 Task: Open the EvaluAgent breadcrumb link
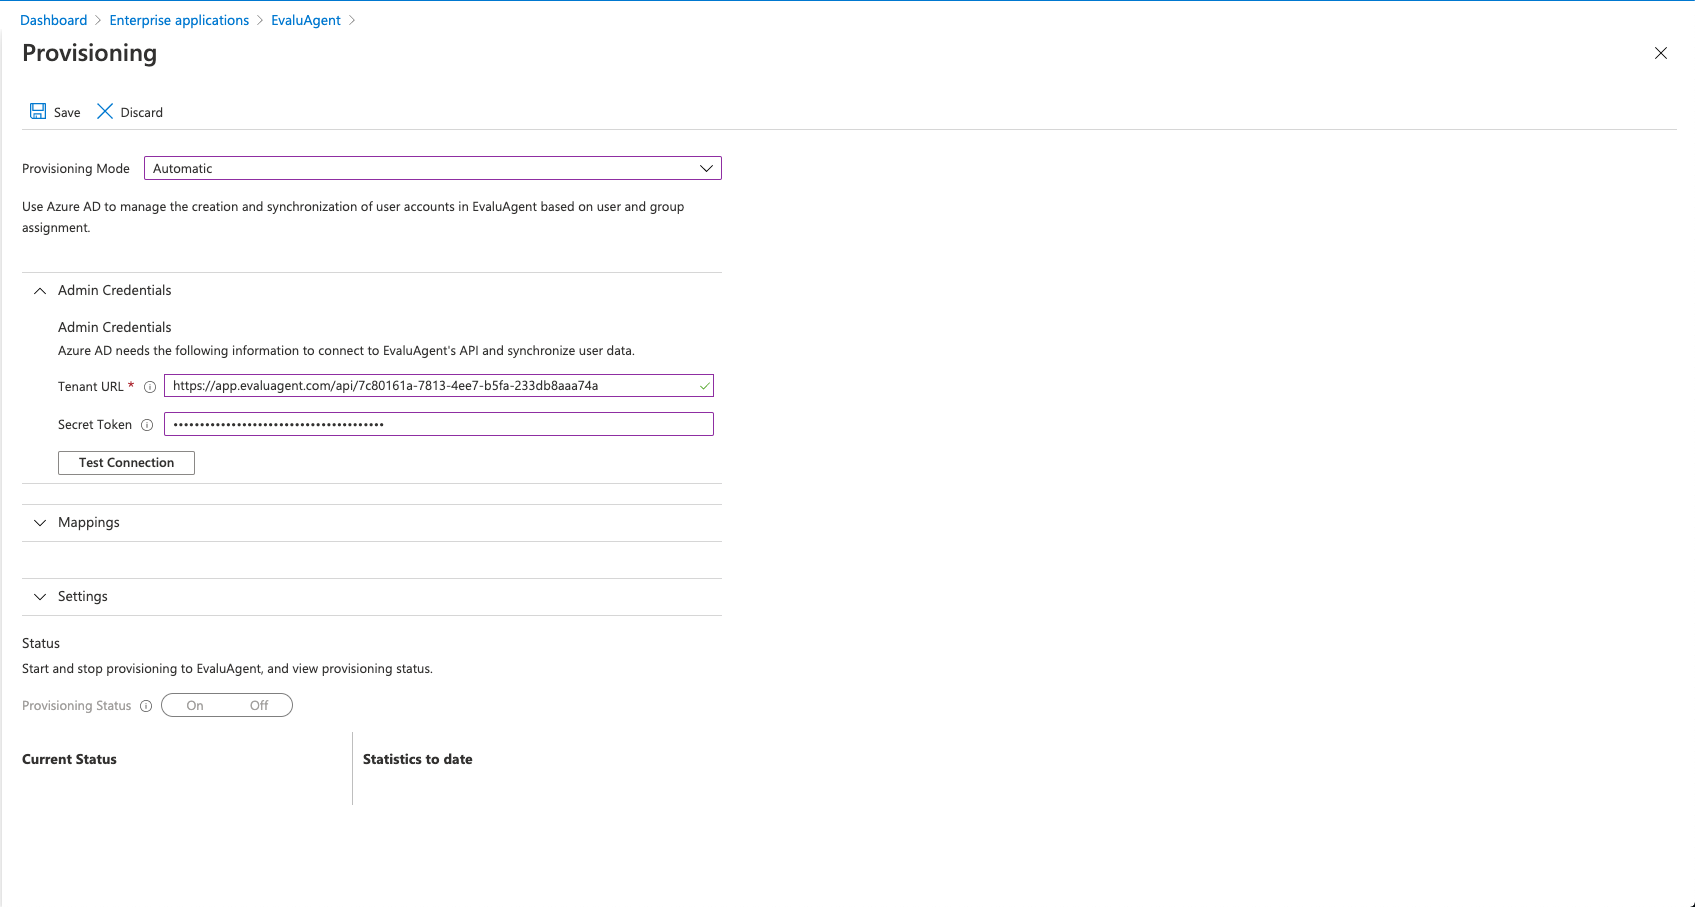click(x=306, y=20)
